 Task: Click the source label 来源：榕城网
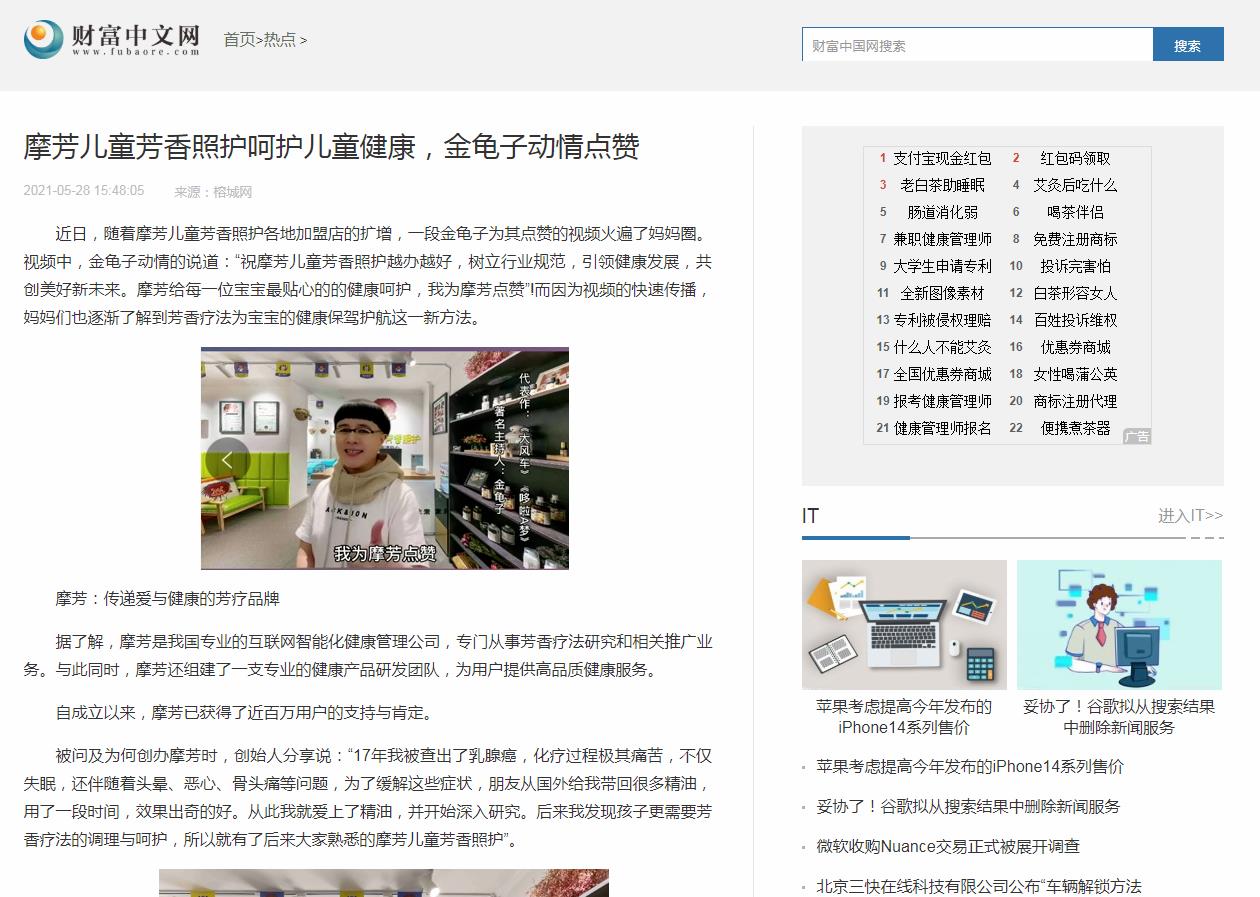click(213, 192)
